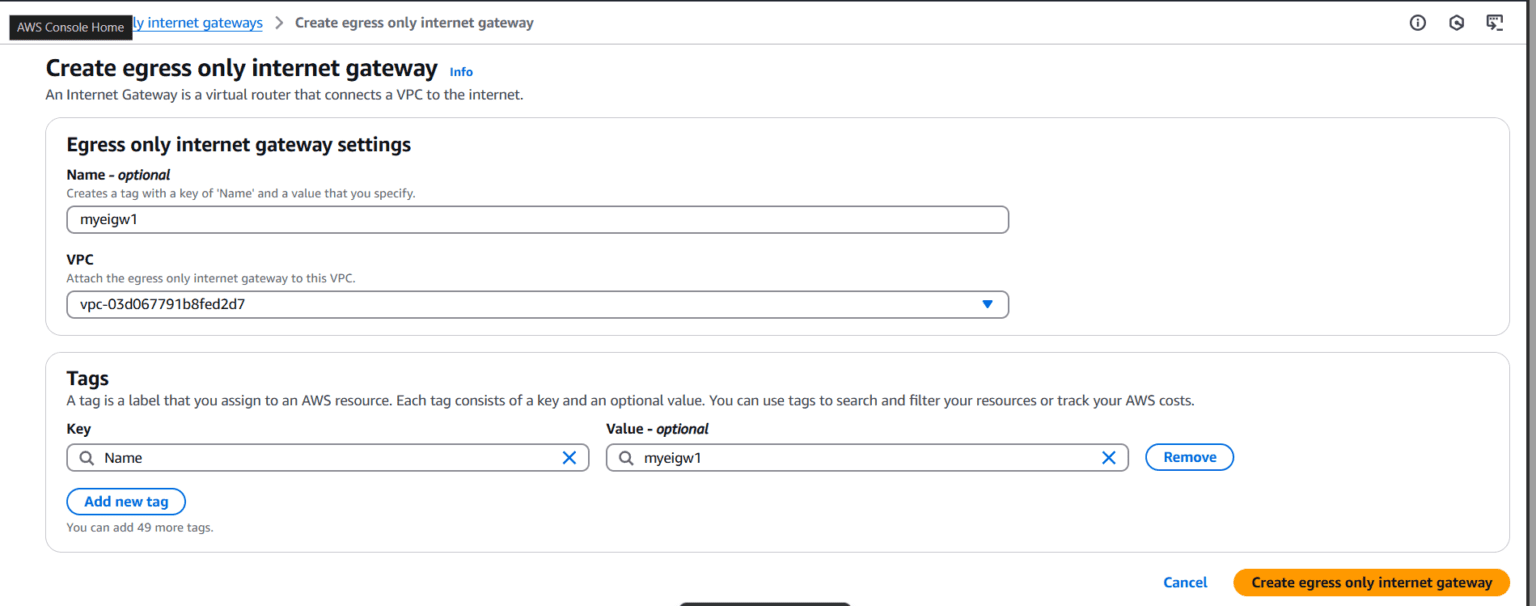The height and width of the screenshot is (606, 1536).
Task: Click the search magnifier in the Value field
Action: [x=626, y=457]
